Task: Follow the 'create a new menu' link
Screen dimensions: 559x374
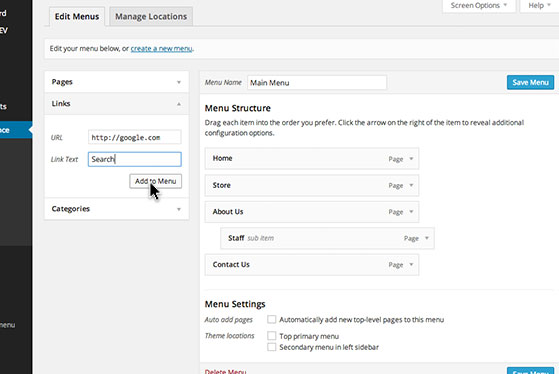Action: pos(161,48)
